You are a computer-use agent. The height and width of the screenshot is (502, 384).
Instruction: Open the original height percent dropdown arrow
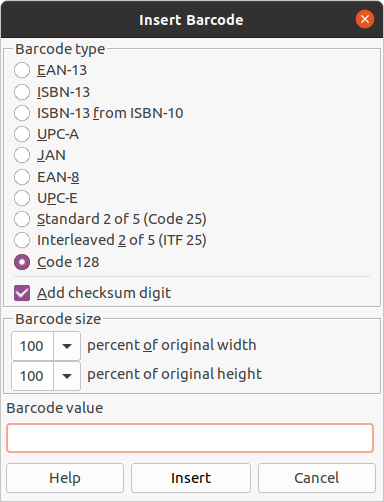click(x=67, y=376)
